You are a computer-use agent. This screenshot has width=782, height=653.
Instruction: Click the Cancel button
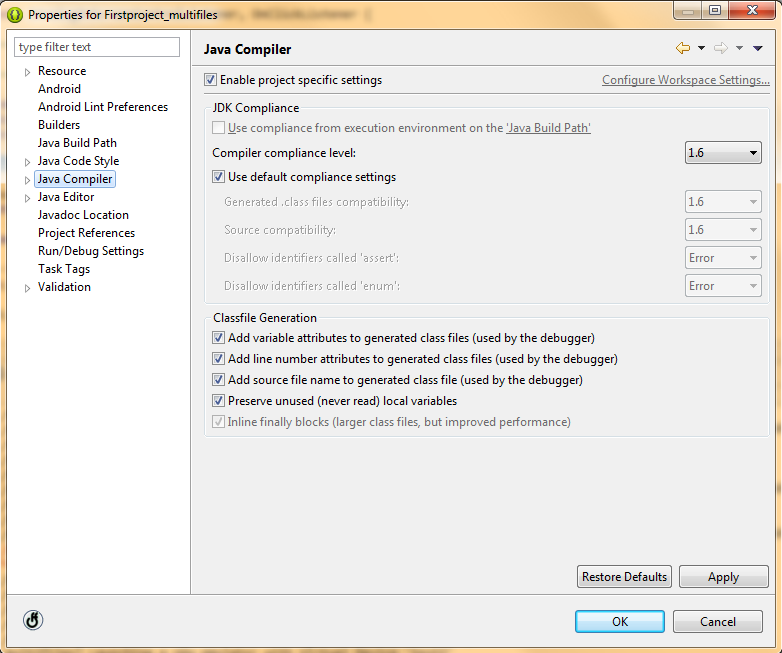pyautogui.click(x=718, y=622)
